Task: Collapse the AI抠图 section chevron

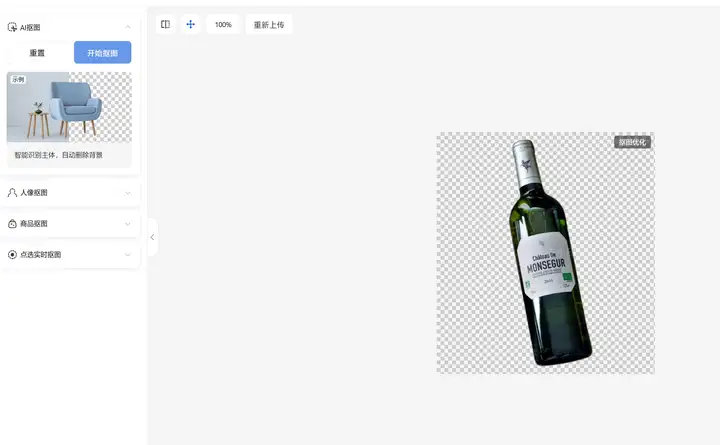Action: tap(128, 28)
